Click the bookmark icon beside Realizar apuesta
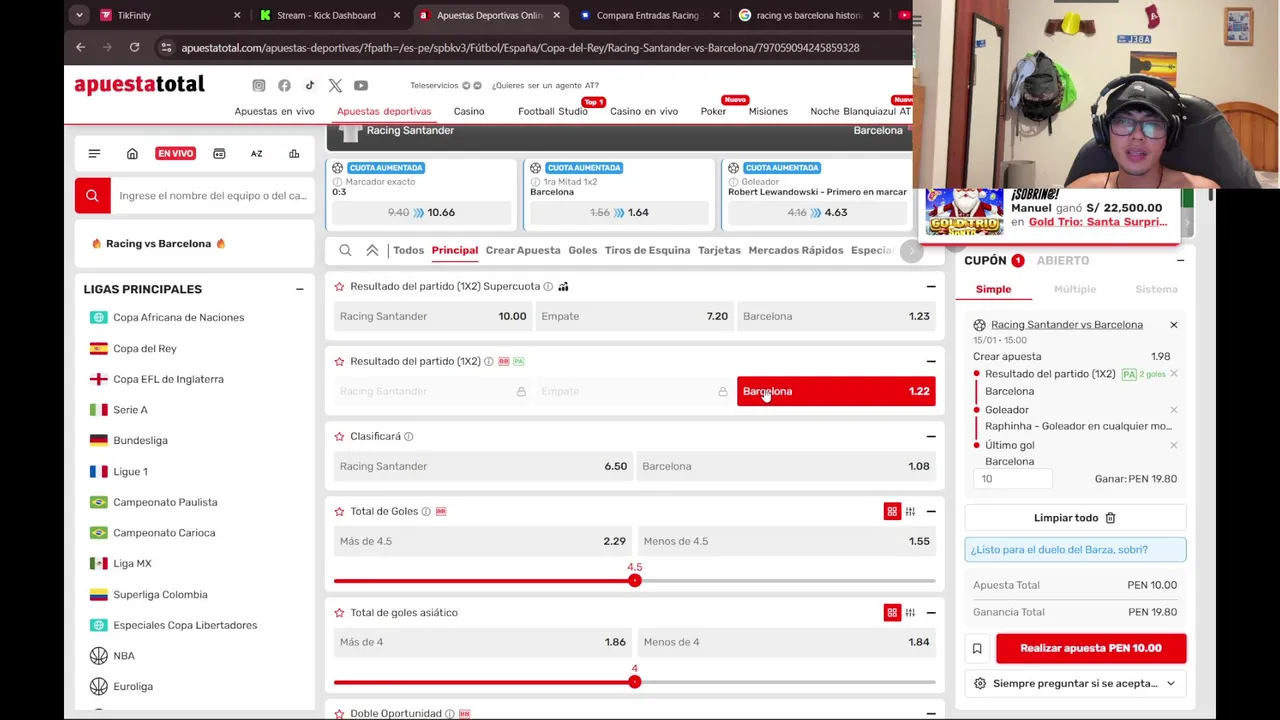 pyautogui.click(x=977, y=648)
